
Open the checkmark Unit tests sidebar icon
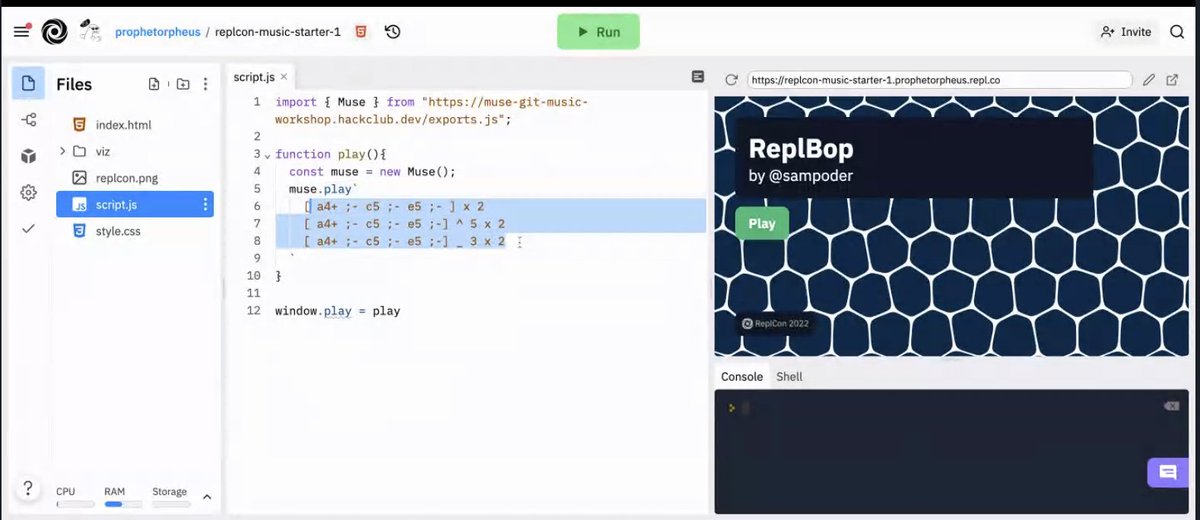[28, 228]
